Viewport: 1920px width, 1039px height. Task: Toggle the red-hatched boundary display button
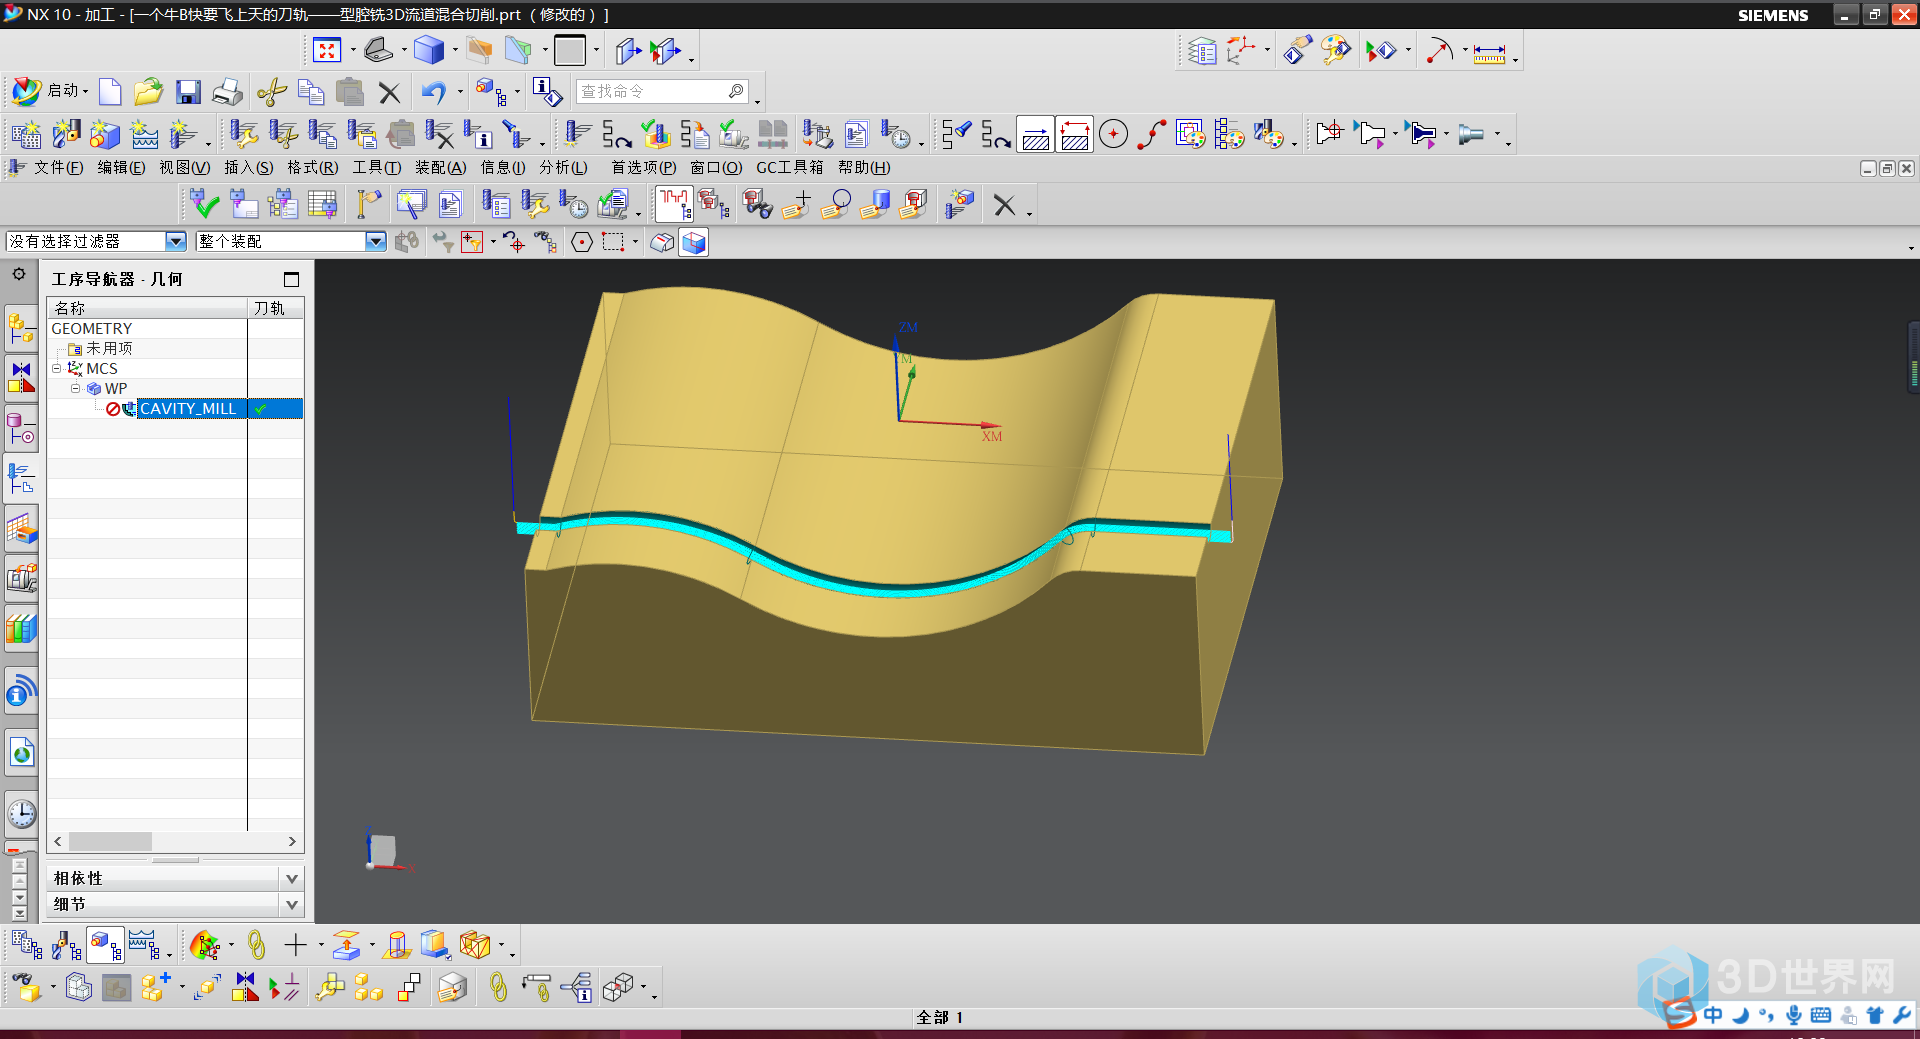(1075, 134)
